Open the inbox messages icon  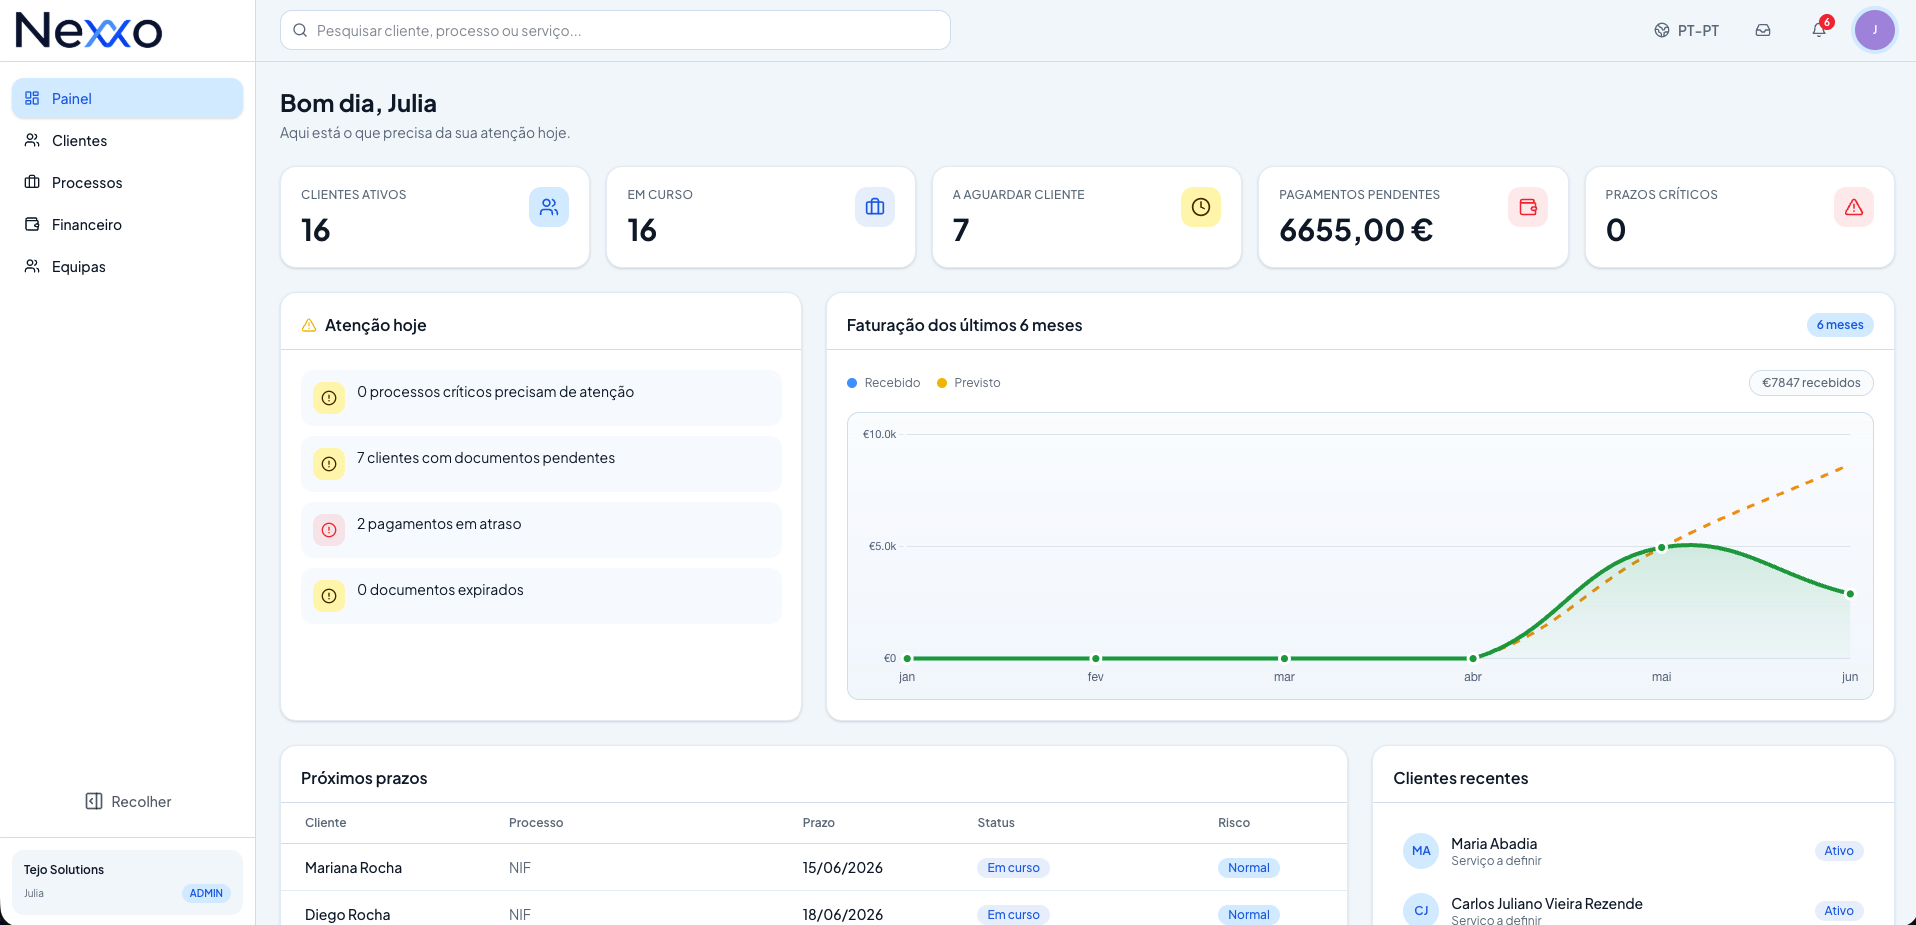click(1763, 30)
